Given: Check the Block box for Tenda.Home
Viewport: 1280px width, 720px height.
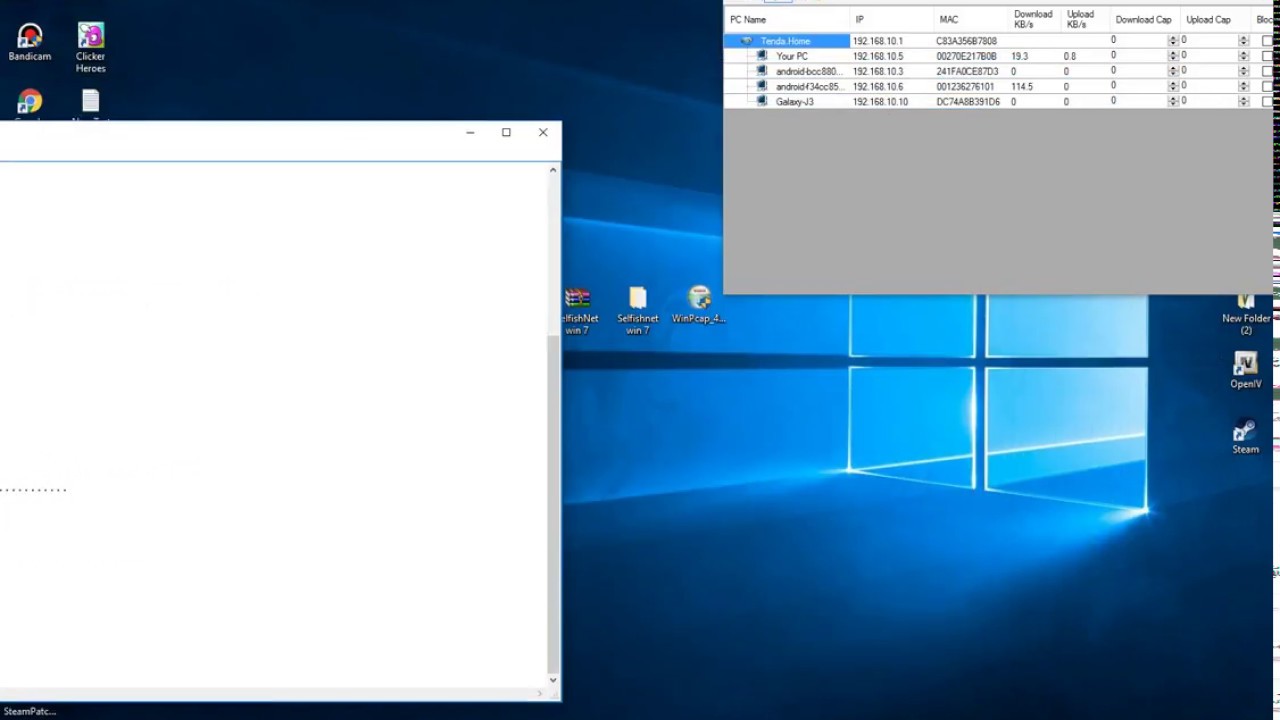Looking at the screenshot, I should click(x=1267, y=41).
